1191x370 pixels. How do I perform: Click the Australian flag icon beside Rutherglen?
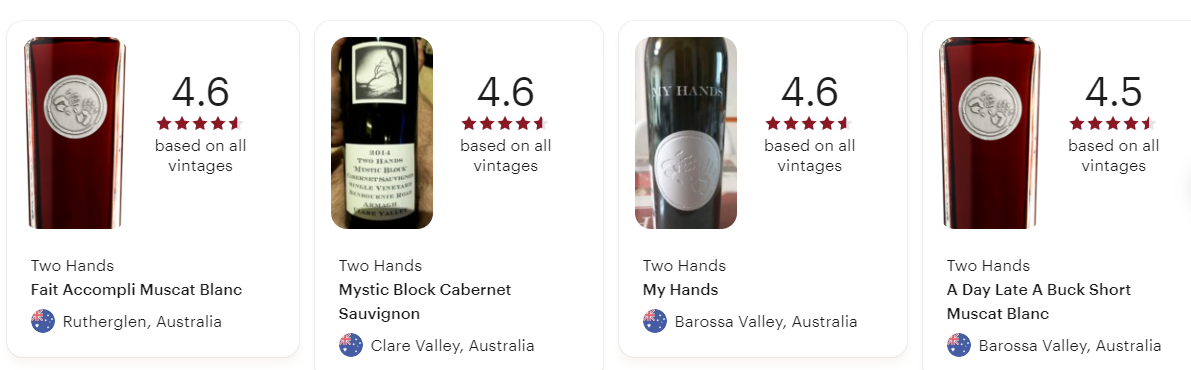(43, 321)
